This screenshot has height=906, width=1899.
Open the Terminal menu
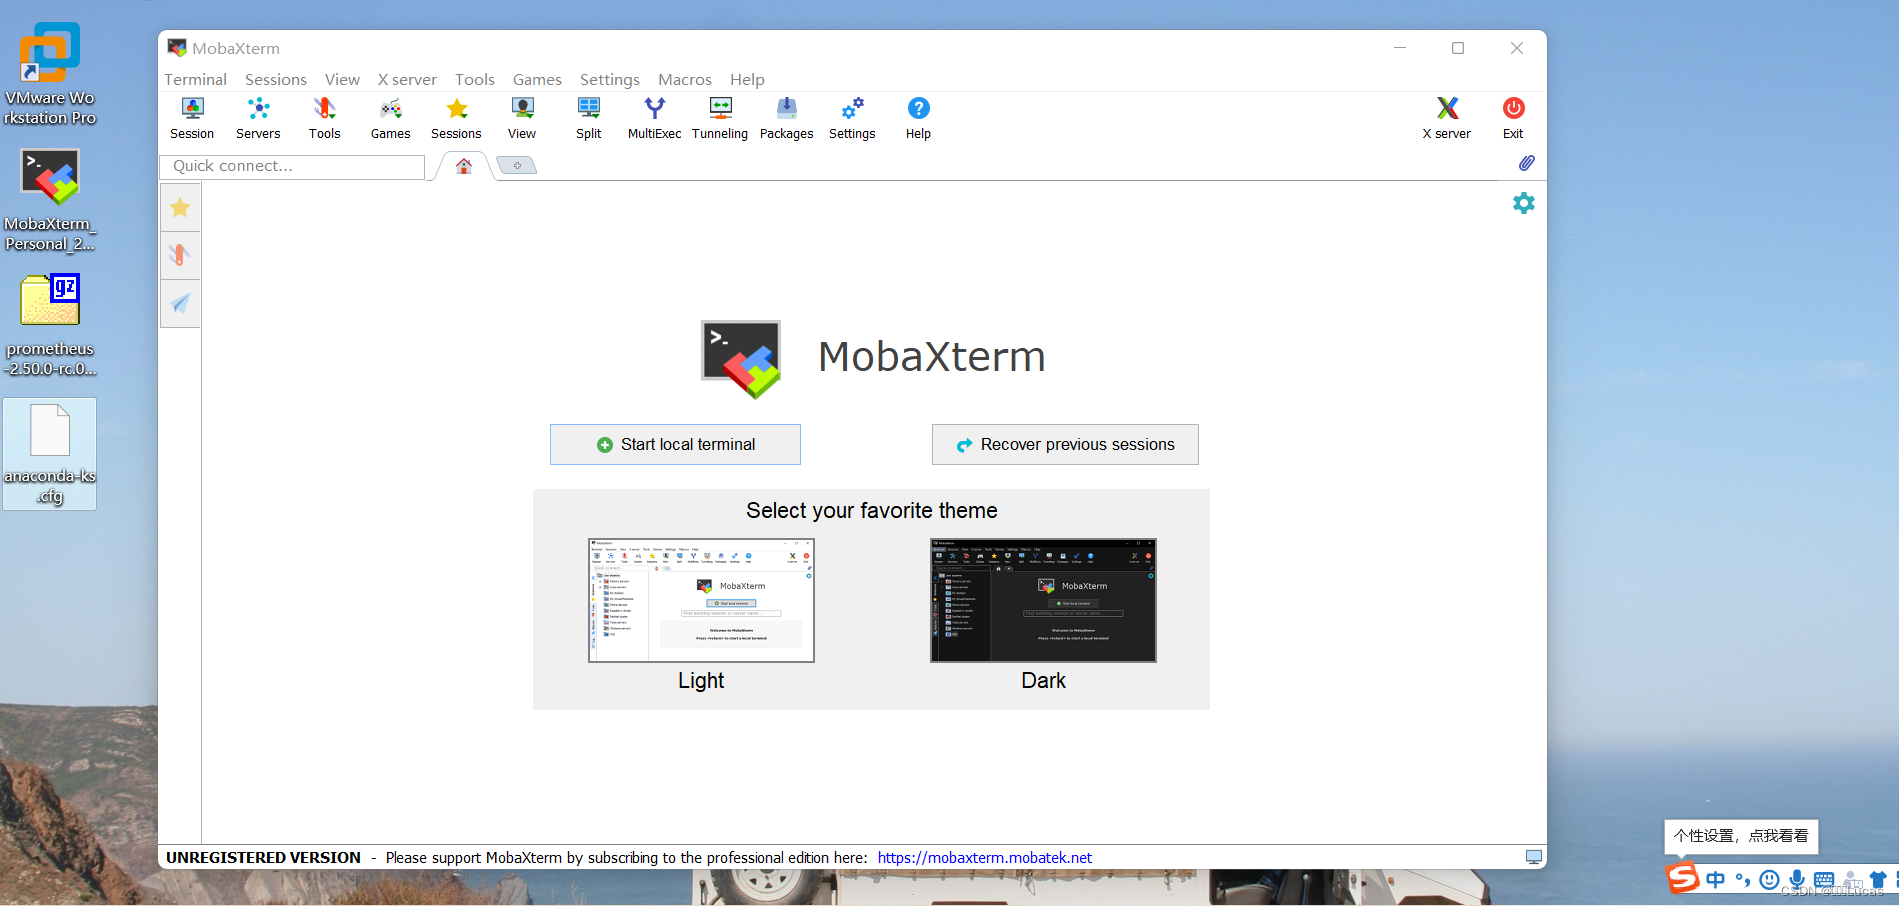click(195, 79)
